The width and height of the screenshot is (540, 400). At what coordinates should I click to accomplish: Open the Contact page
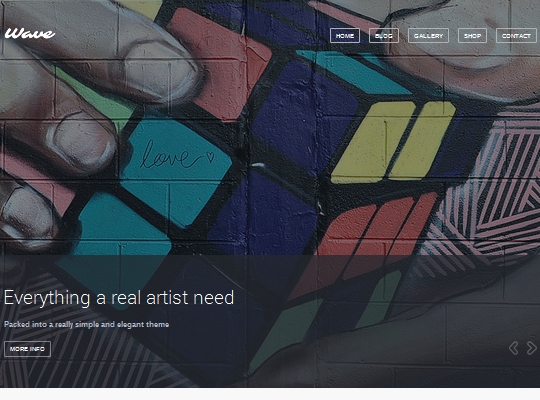click(x=516, y=35)
